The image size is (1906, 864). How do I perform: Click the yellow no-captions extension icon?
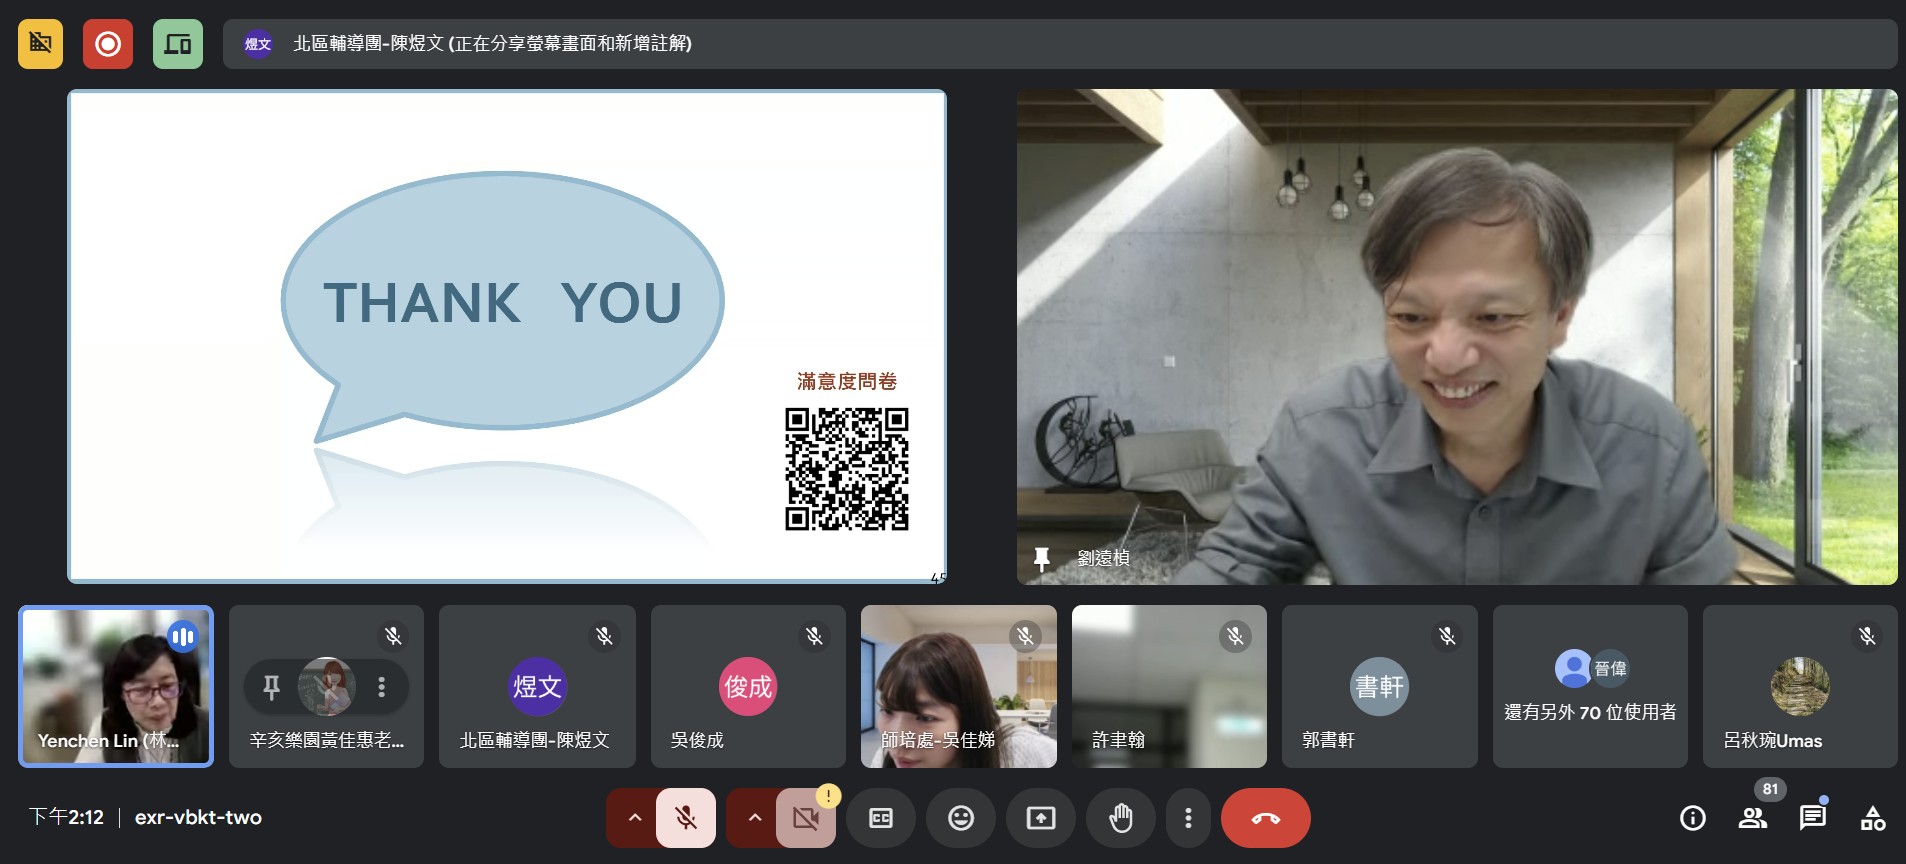[x=40, y=44]
